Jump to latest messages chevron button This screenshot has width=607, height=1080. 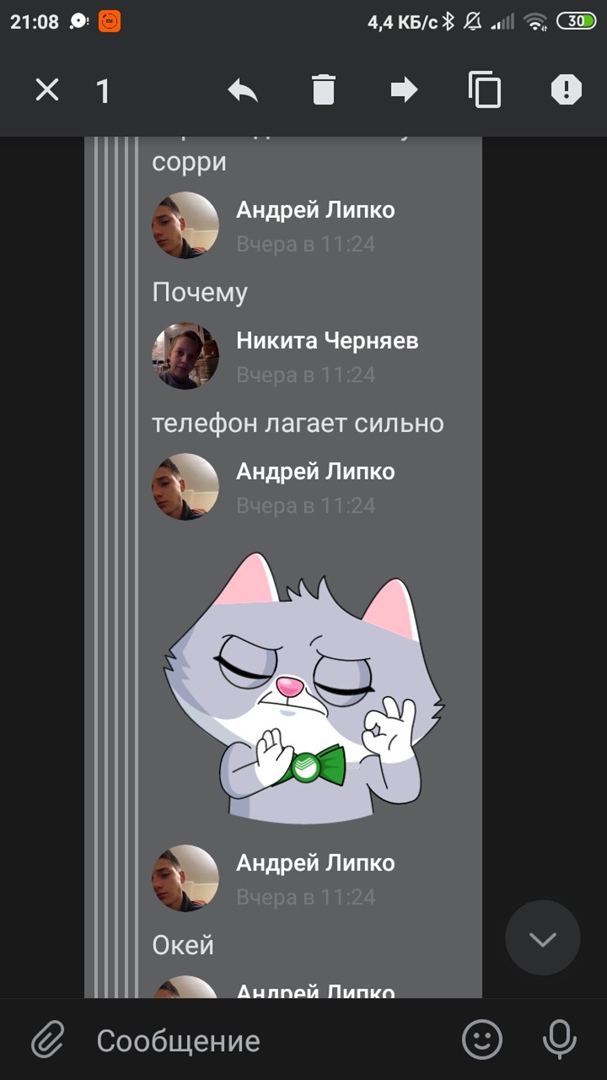pos(543,937)
